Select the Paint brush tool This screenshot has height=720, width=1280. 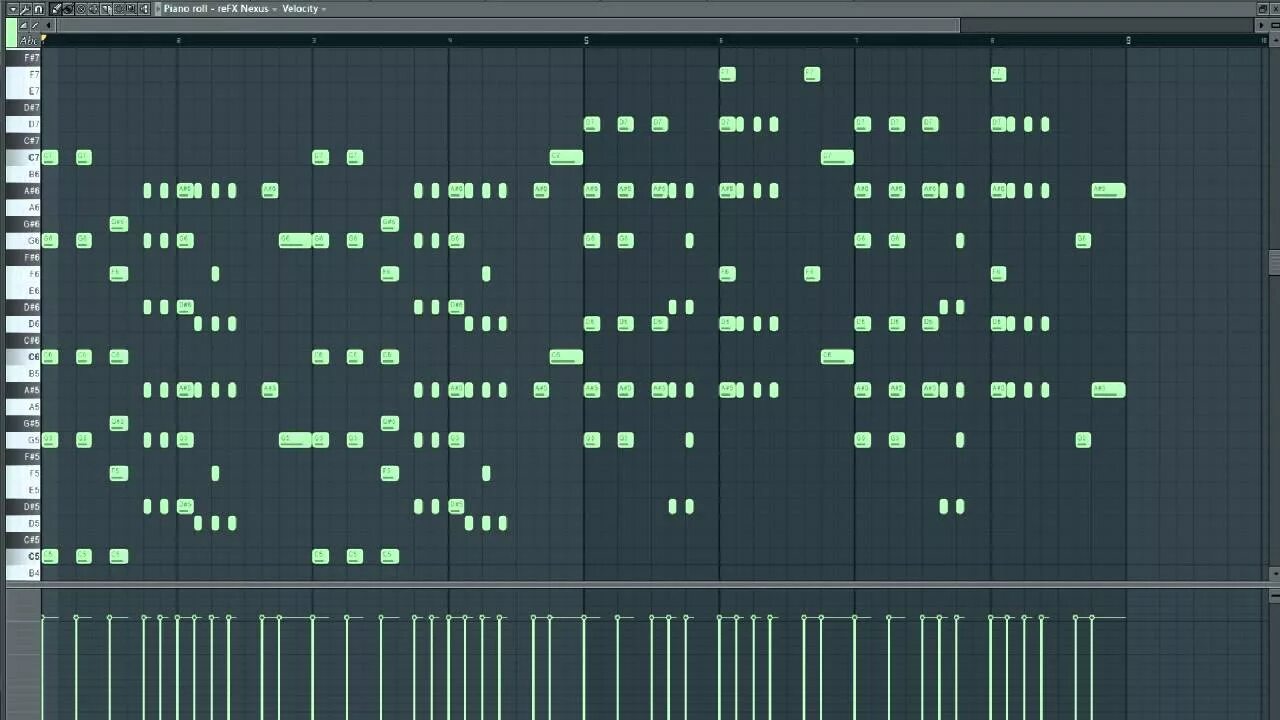tap(68, 9)
